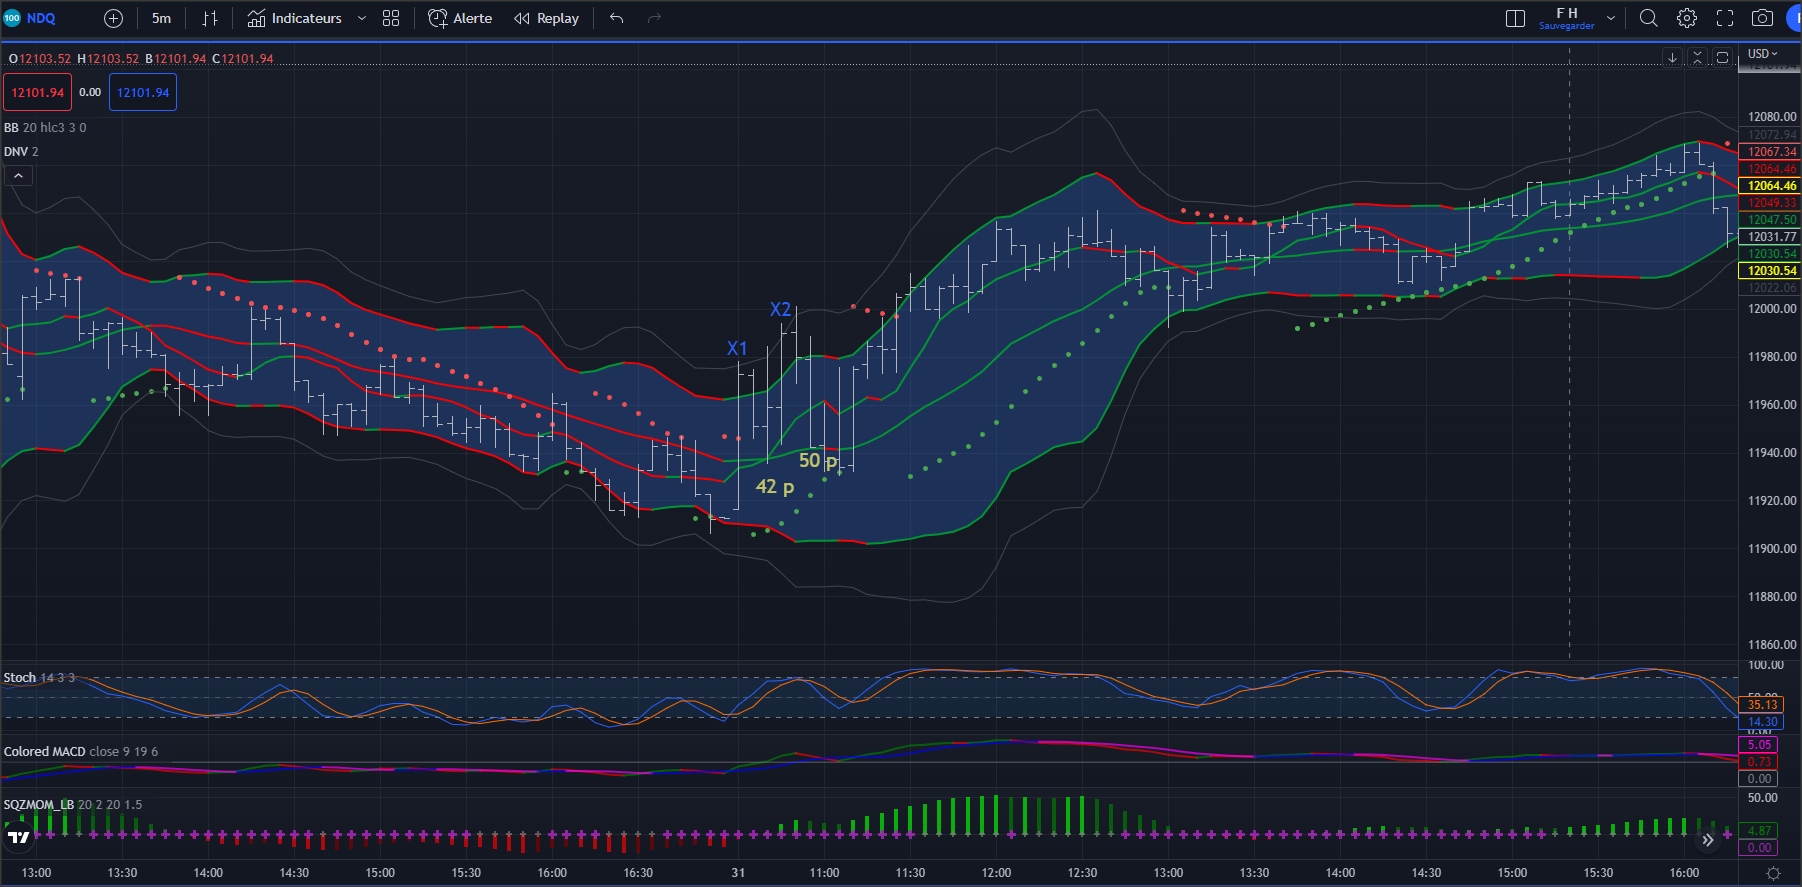The height and width of the screenshot is (887, 1802).
Task: Expand the favorite indicators dropdown arrow
Action: 362,18
